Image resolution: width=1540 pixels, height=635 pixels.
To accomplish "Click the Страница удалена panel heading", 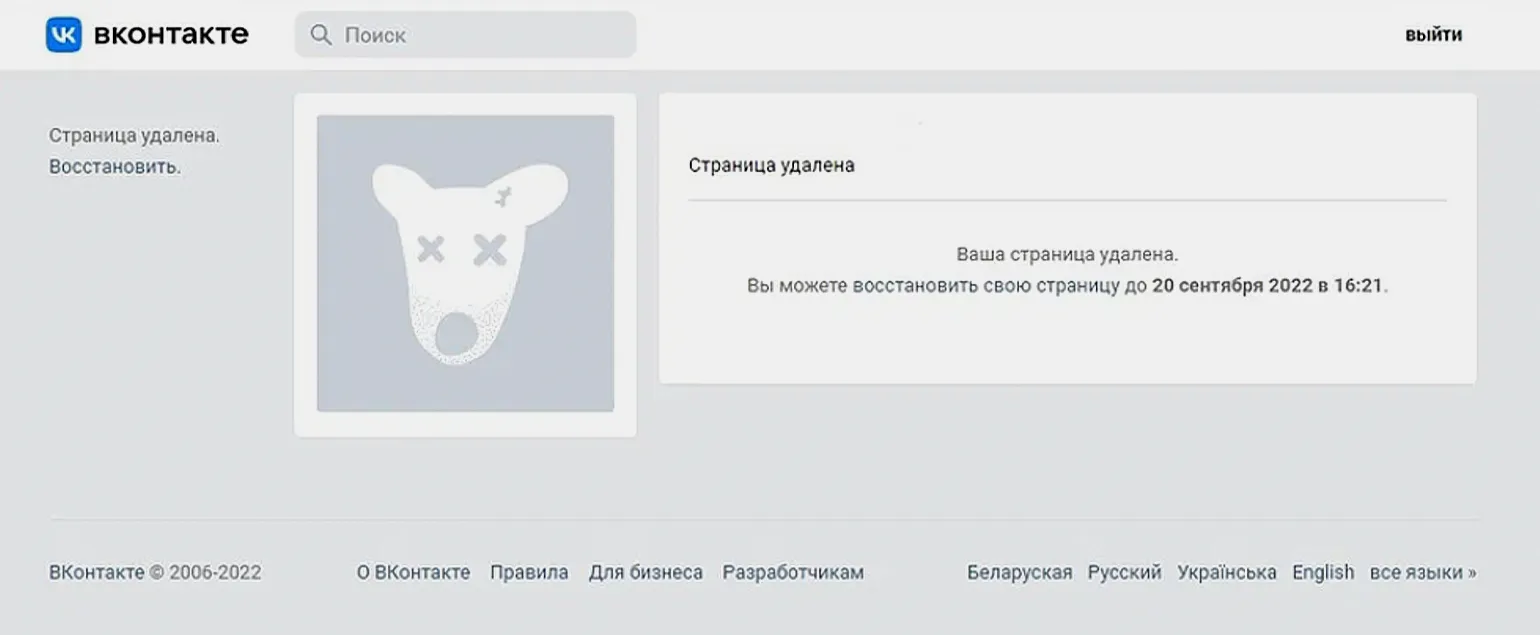I will pos(772,165).
